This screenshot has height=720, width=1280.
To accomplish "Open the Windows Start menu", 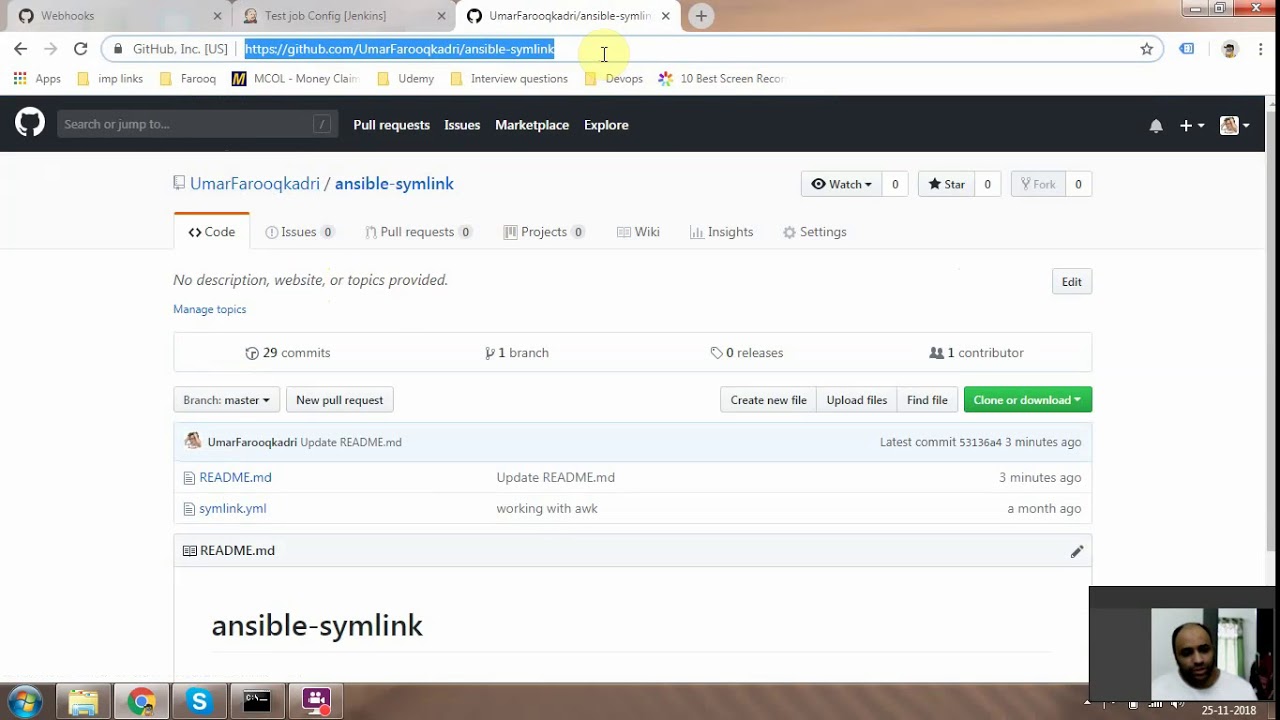I will pyautogui.click(x=24, y=701).
